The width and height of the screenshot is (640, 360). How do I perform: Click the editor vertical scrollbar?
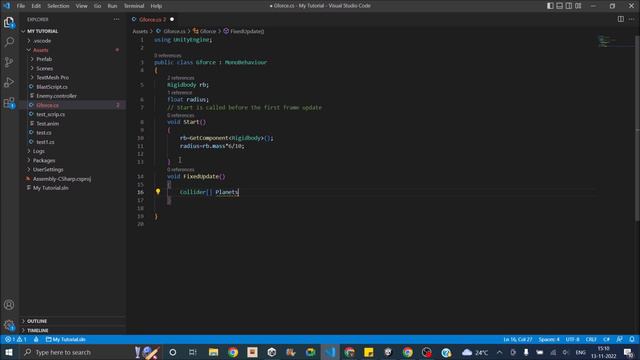click(637, 129)
